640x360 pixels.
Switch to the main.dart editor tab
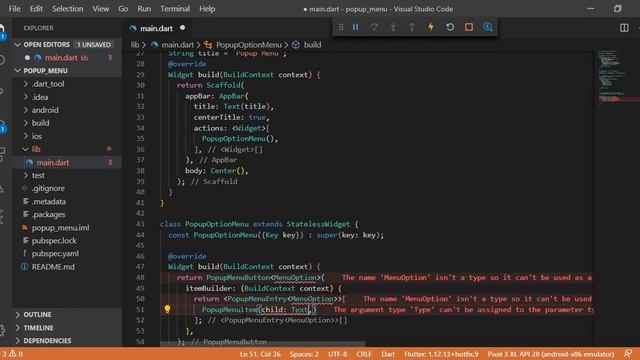coord(156,28)
